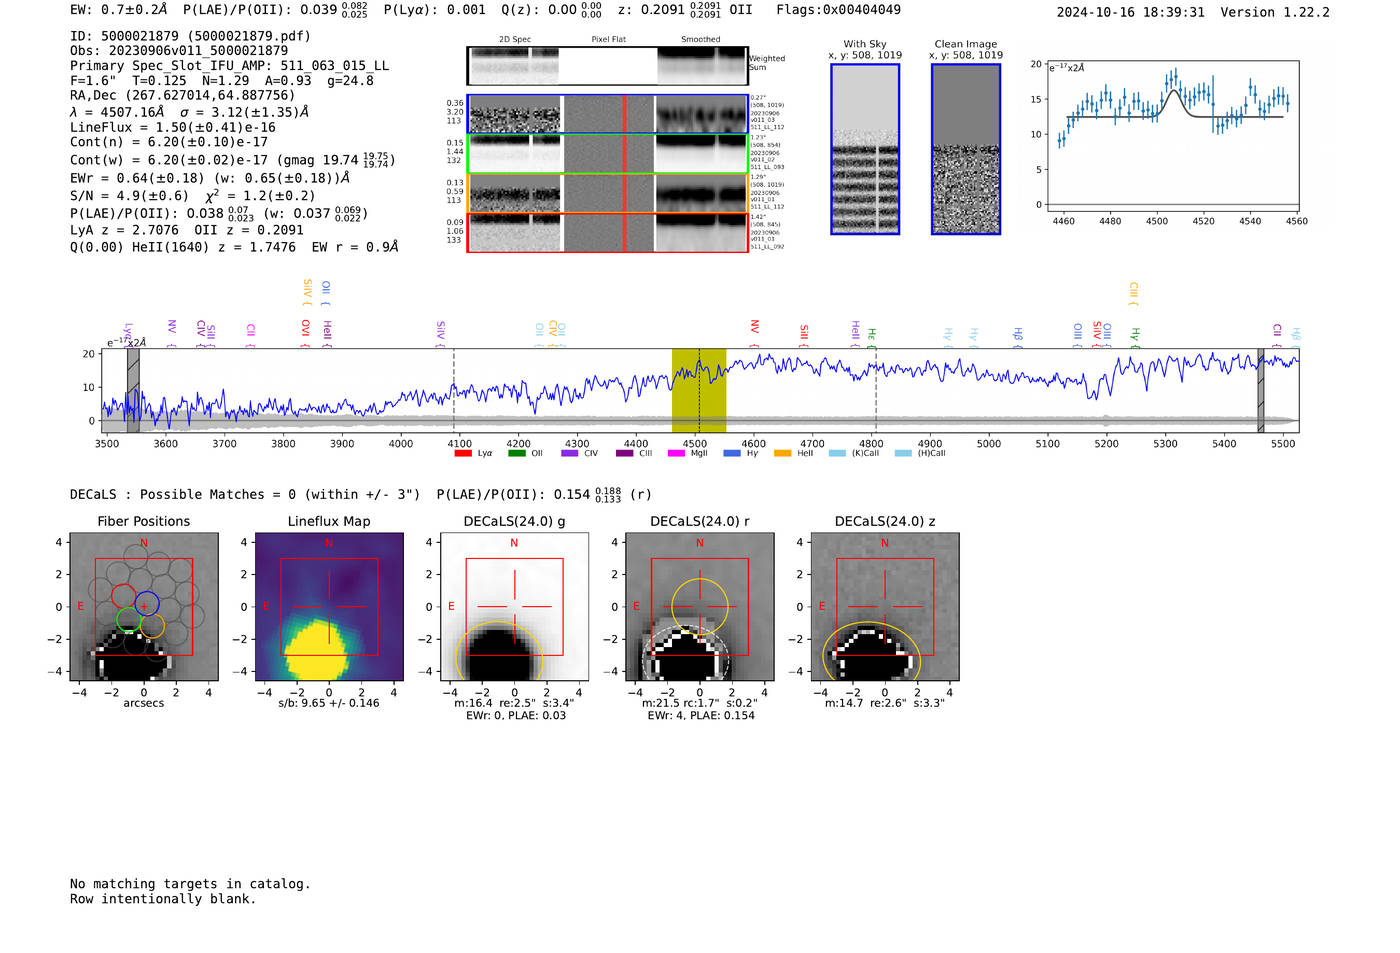Open the Lineflux Map panel

tap(329, 607)
